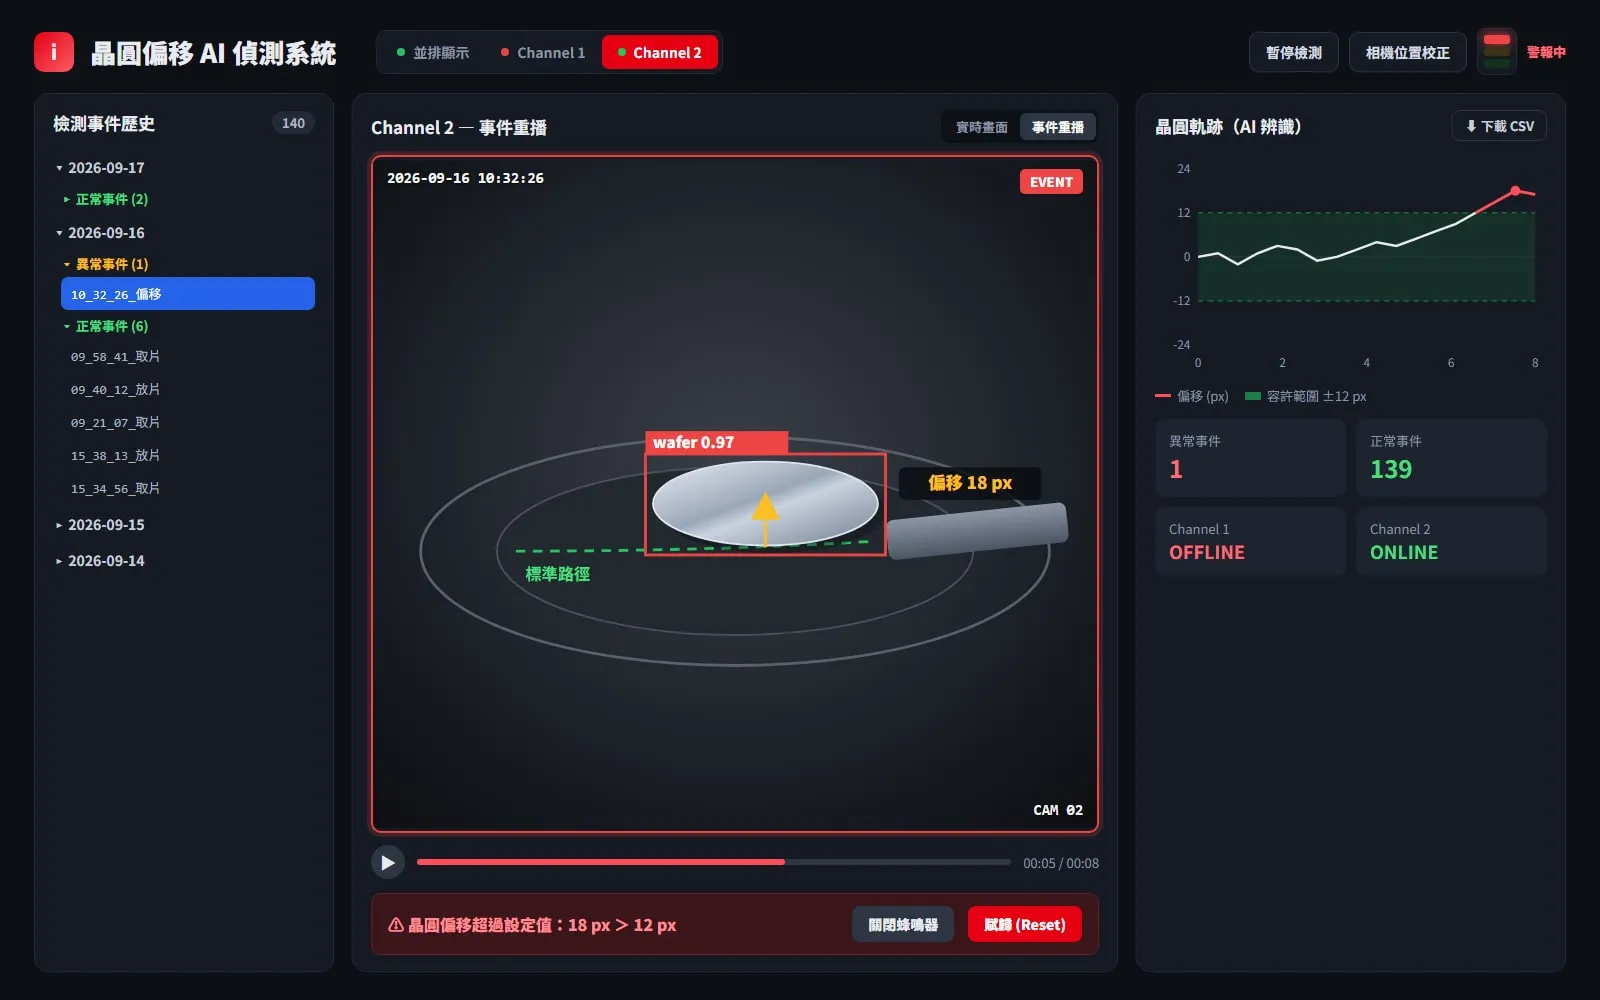The image size is (1600, 1000).
Task: Open event 09_58_41_取片
Action: click(x=188, y=357)
